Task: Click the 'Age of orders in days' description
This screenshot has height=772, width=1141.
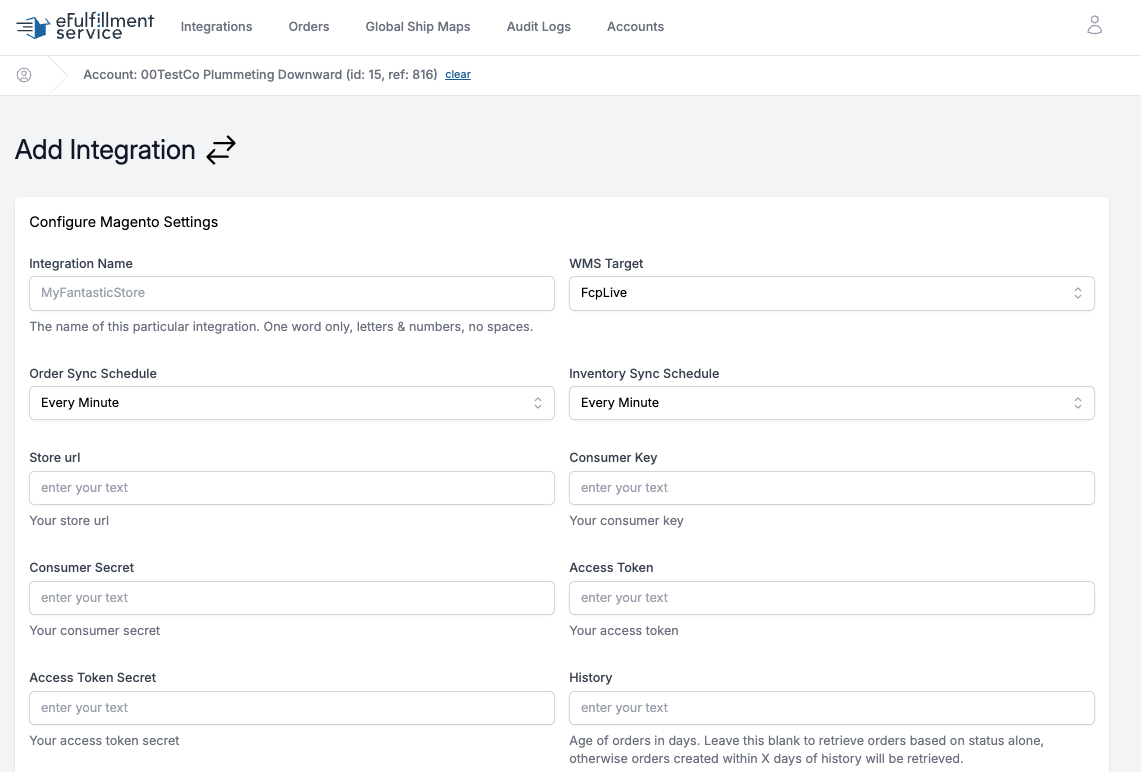Action: coord(806,749)
